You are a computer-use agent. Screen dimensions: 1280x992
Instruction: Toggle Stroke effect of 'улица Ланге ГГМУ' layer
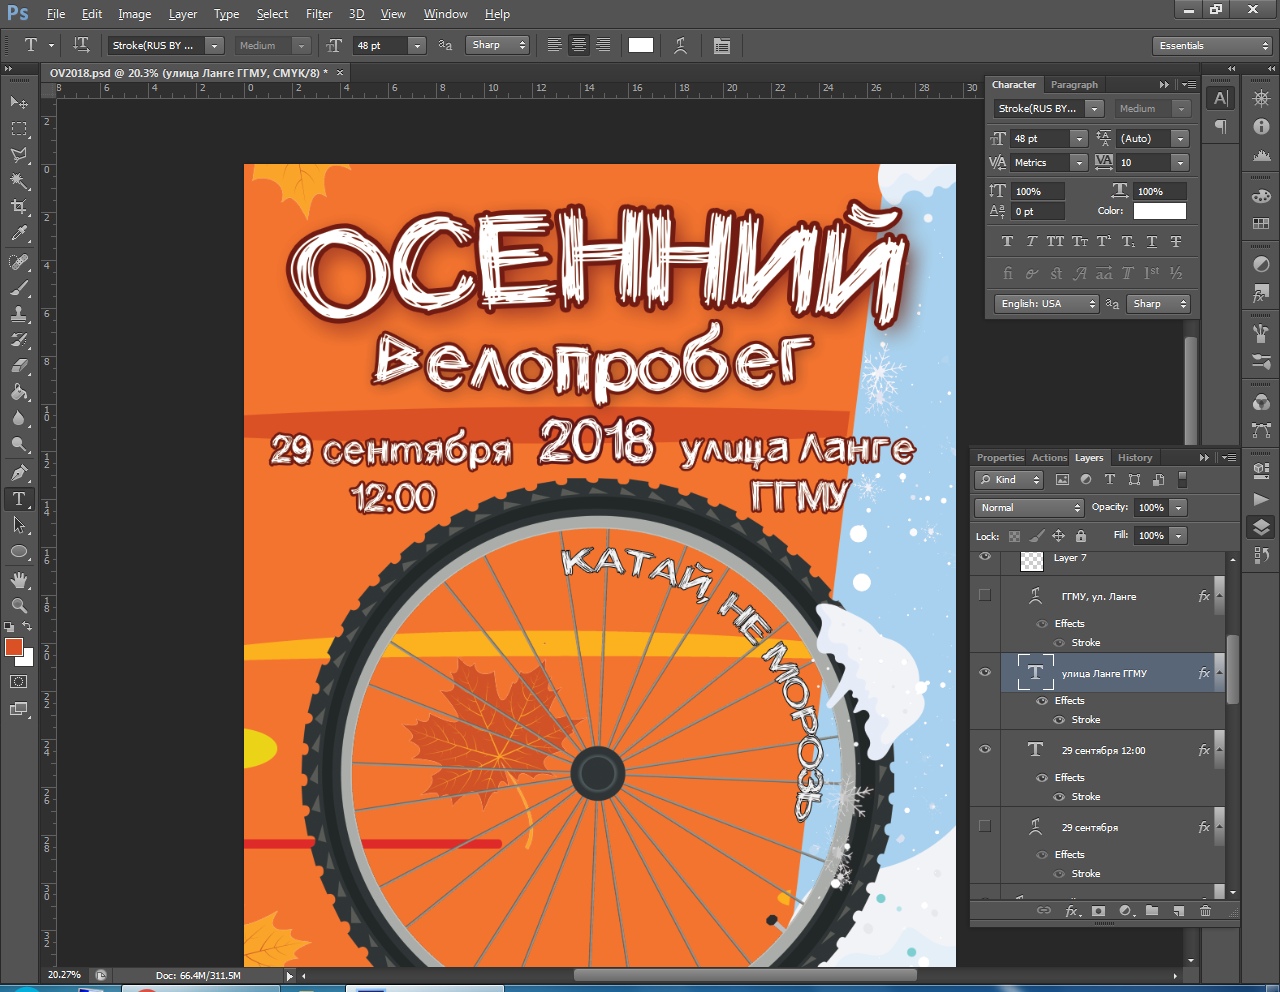(x=1059, y=720)
